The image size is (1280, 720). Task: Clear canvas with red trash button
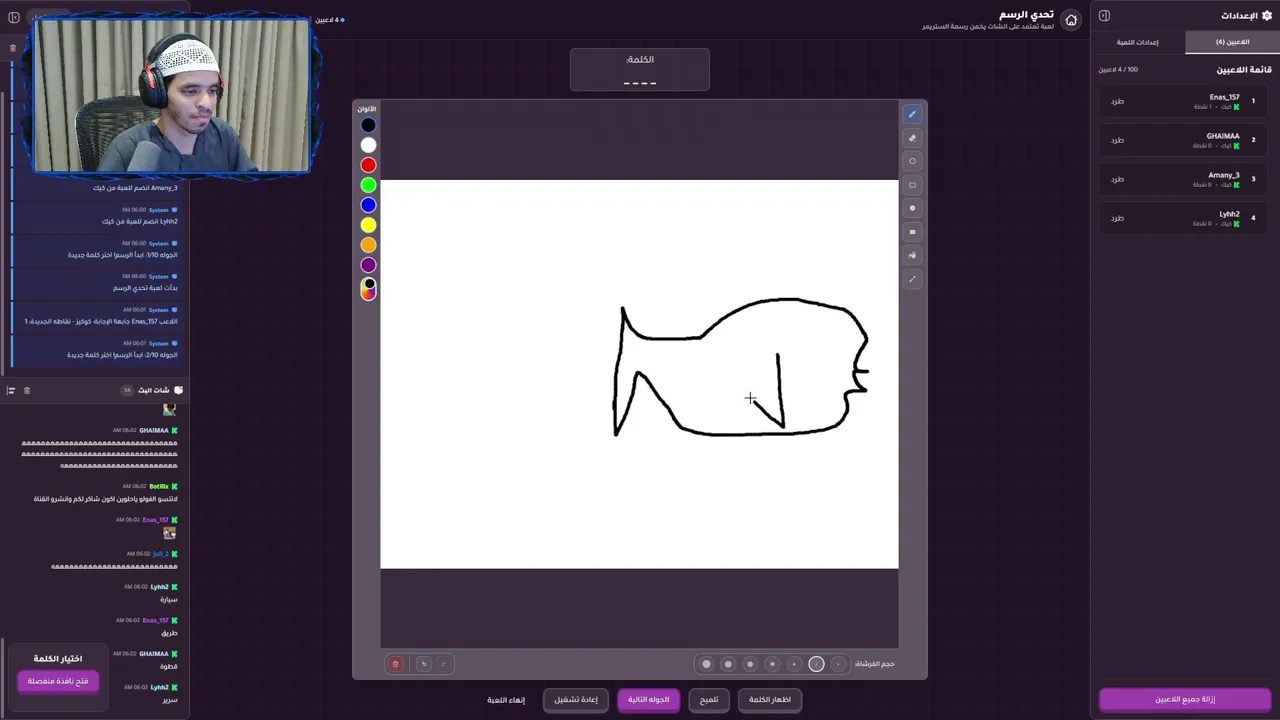395,664
